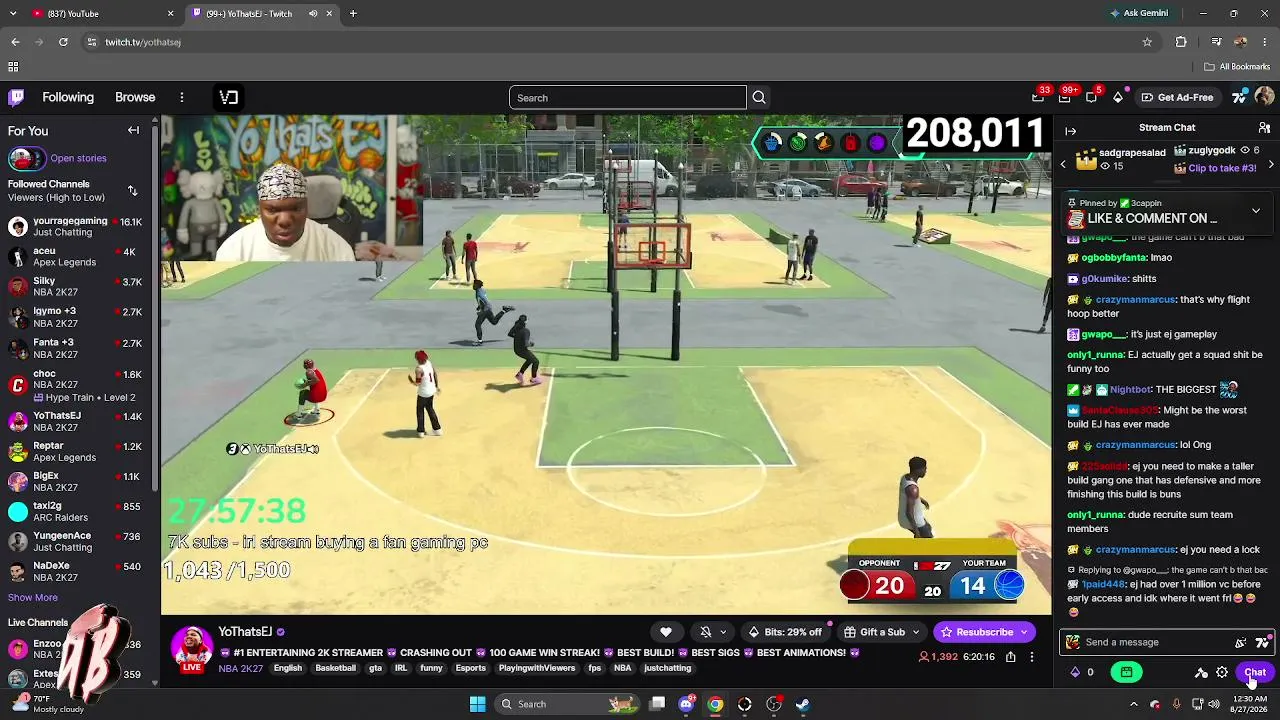Open the three-dot more menu beside Browse
1280x720 pixels.
182,97
